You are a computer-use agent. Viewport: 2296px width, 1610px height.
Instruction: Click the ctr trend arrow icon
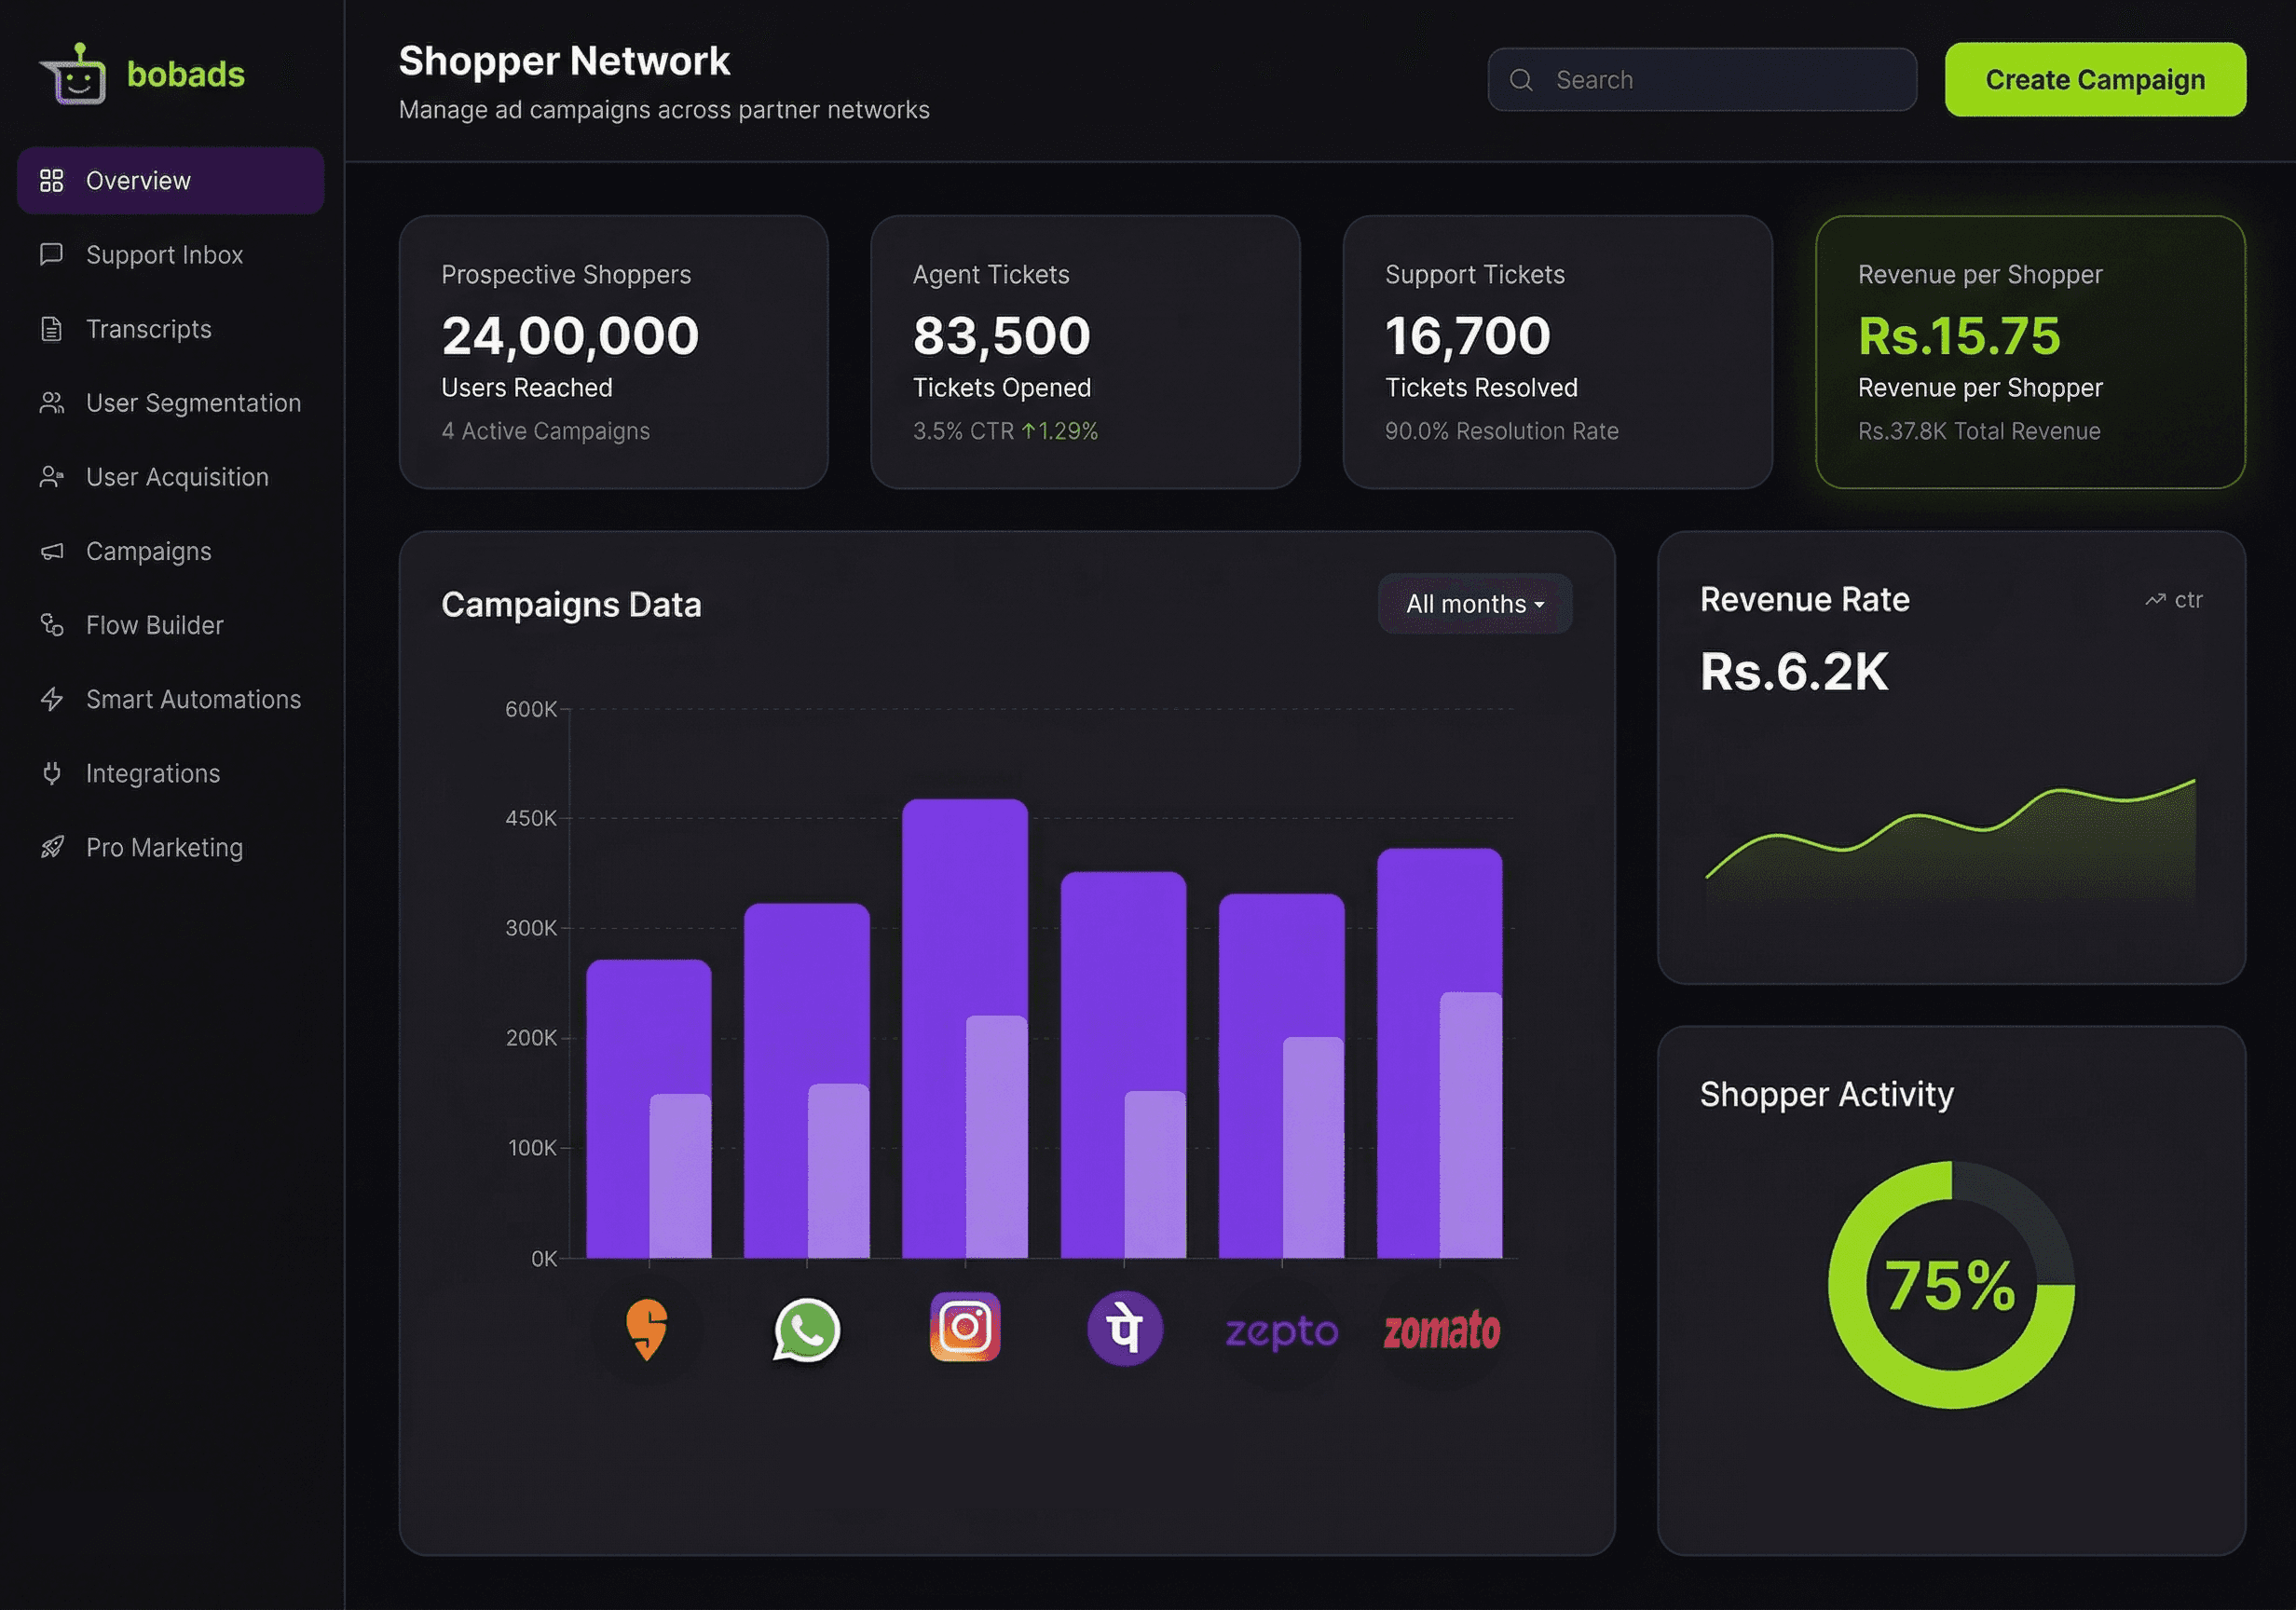2154,600
